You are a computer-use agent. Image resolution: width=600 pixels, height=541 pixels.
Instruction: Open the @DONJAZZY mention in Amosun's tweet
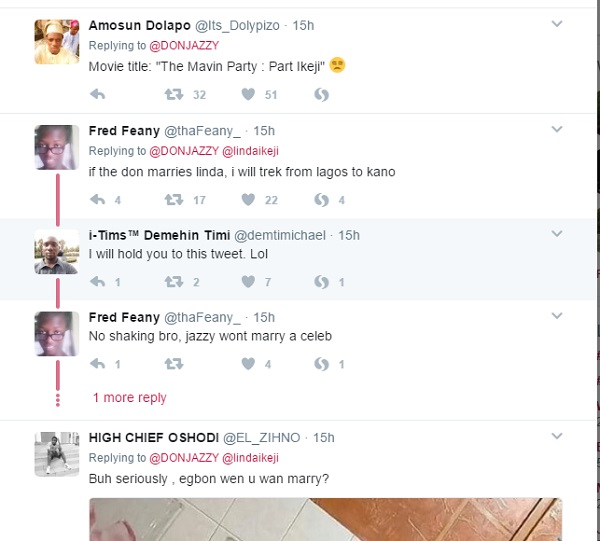(187, 45)
